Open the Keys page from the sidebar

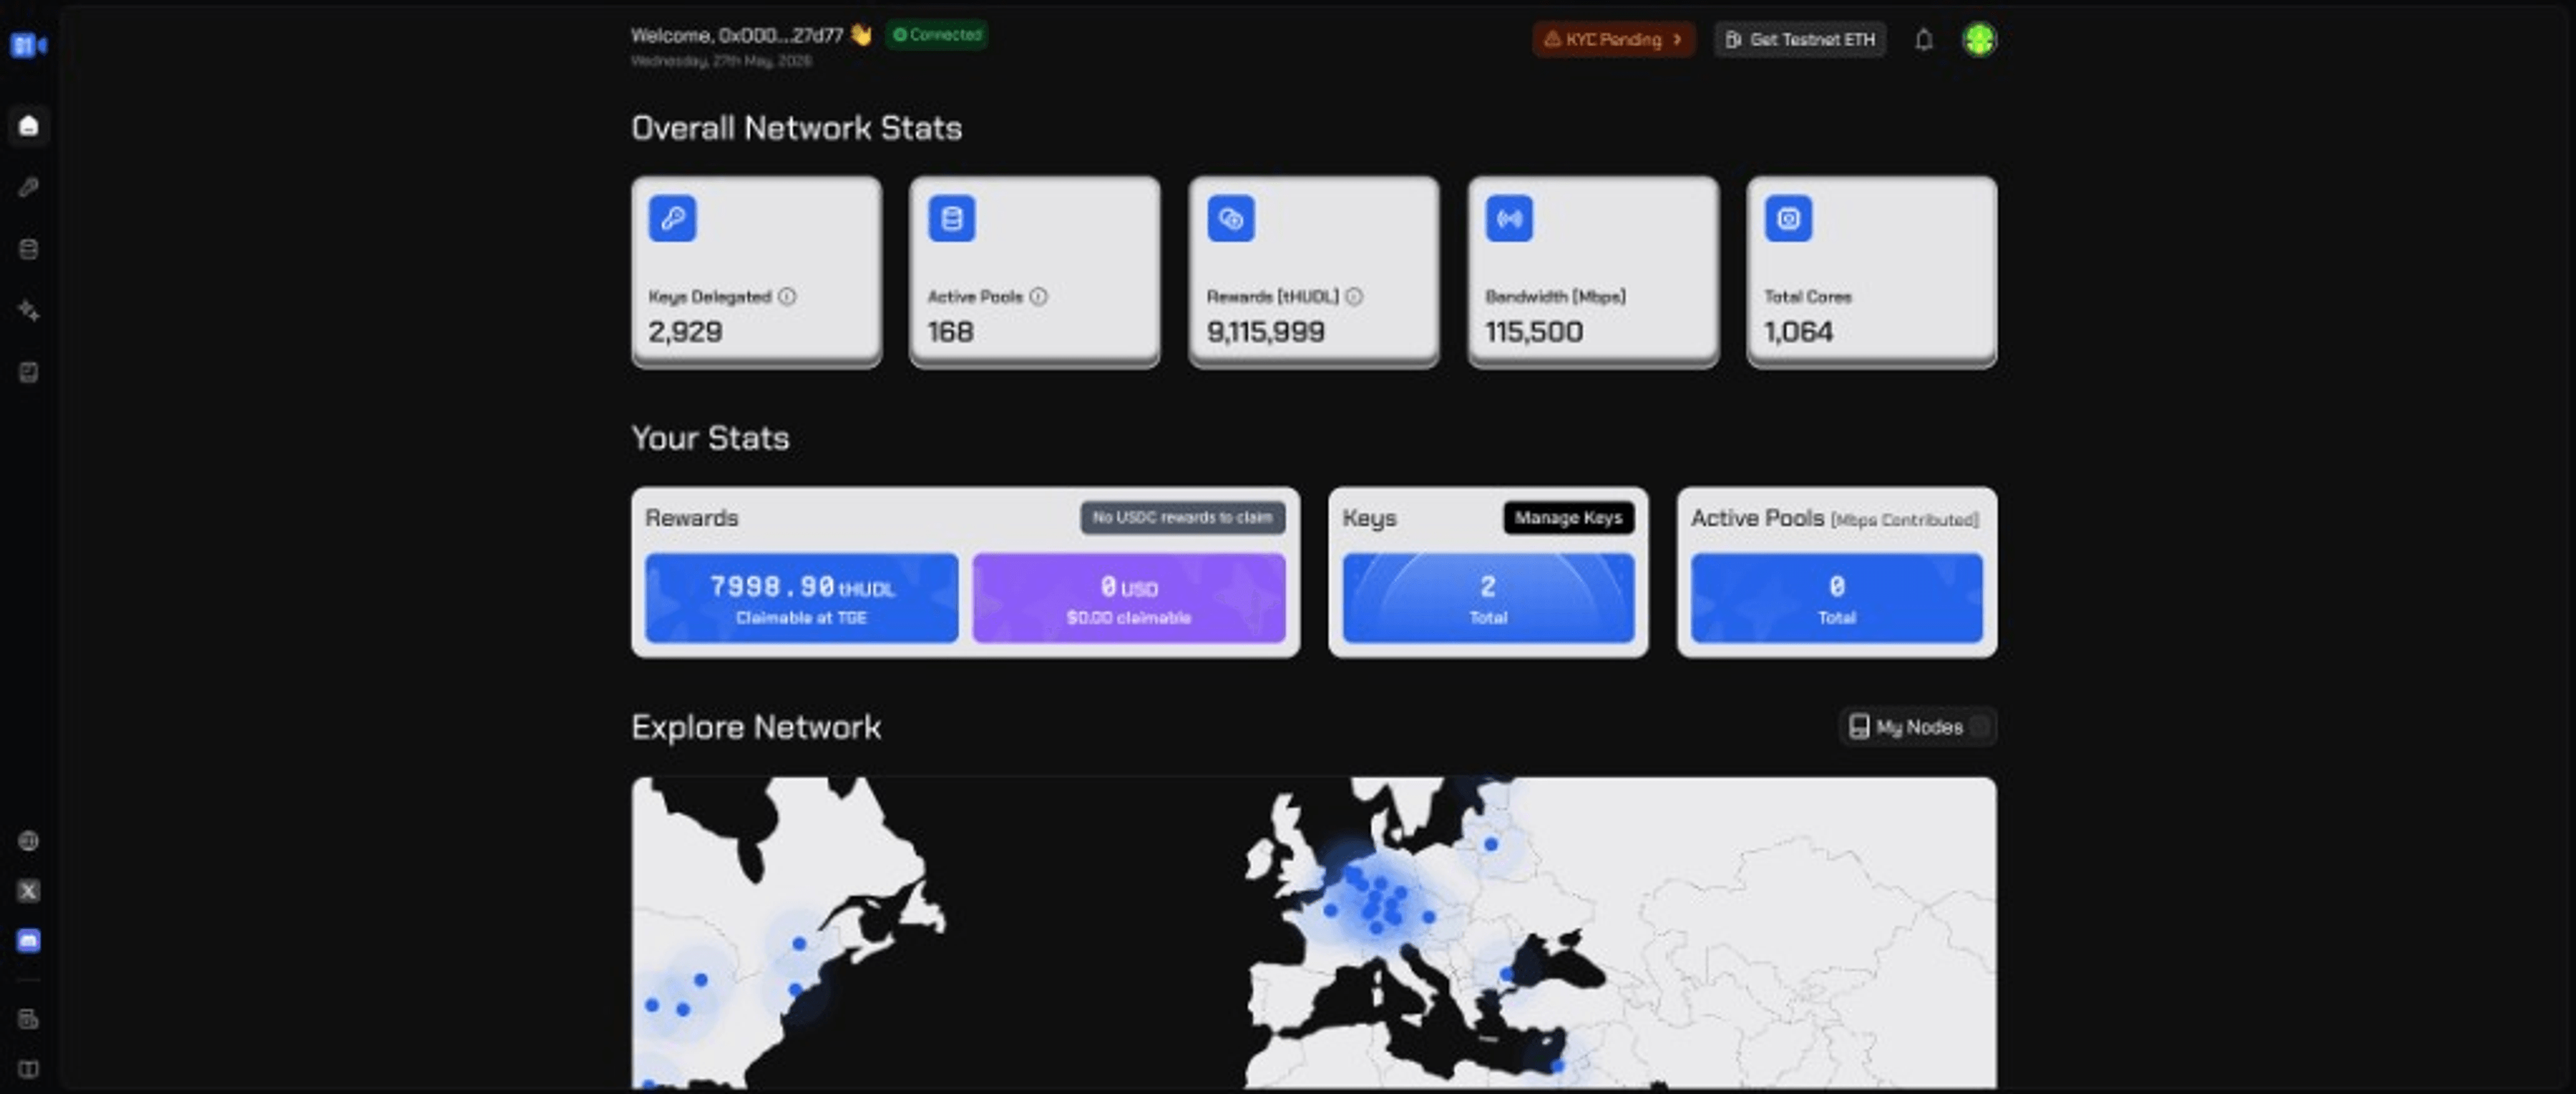click(29, 188)
